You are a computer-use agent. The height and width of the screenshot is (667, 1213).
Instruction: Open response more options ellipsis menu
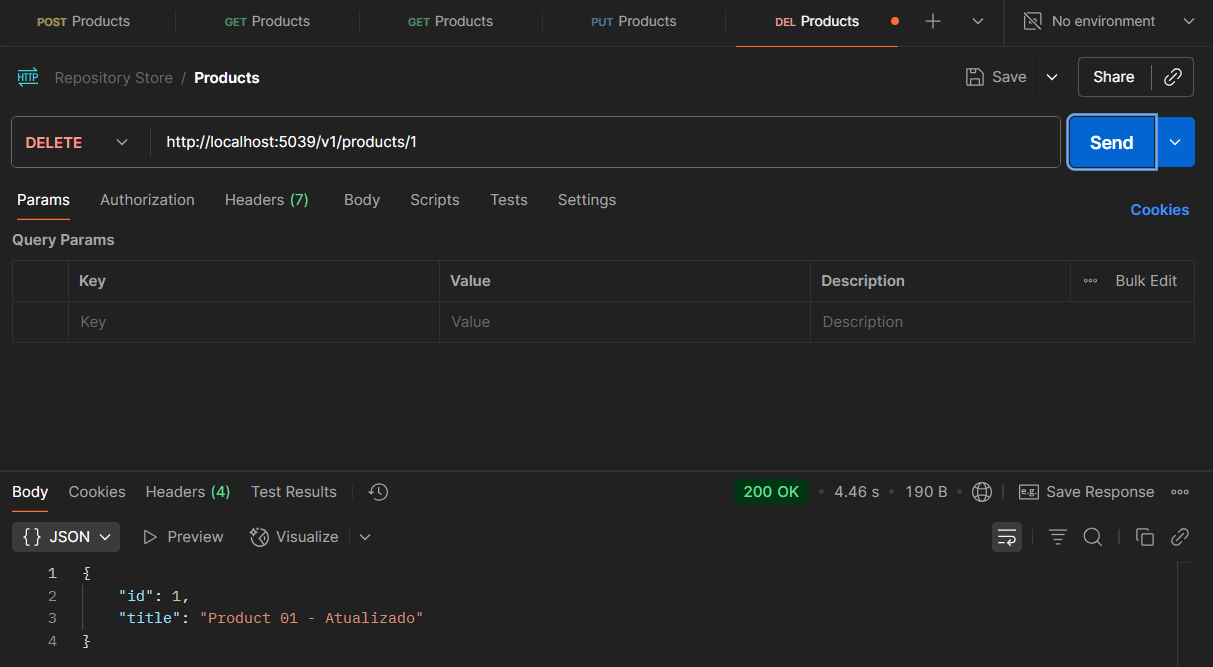coord(1180,492)
